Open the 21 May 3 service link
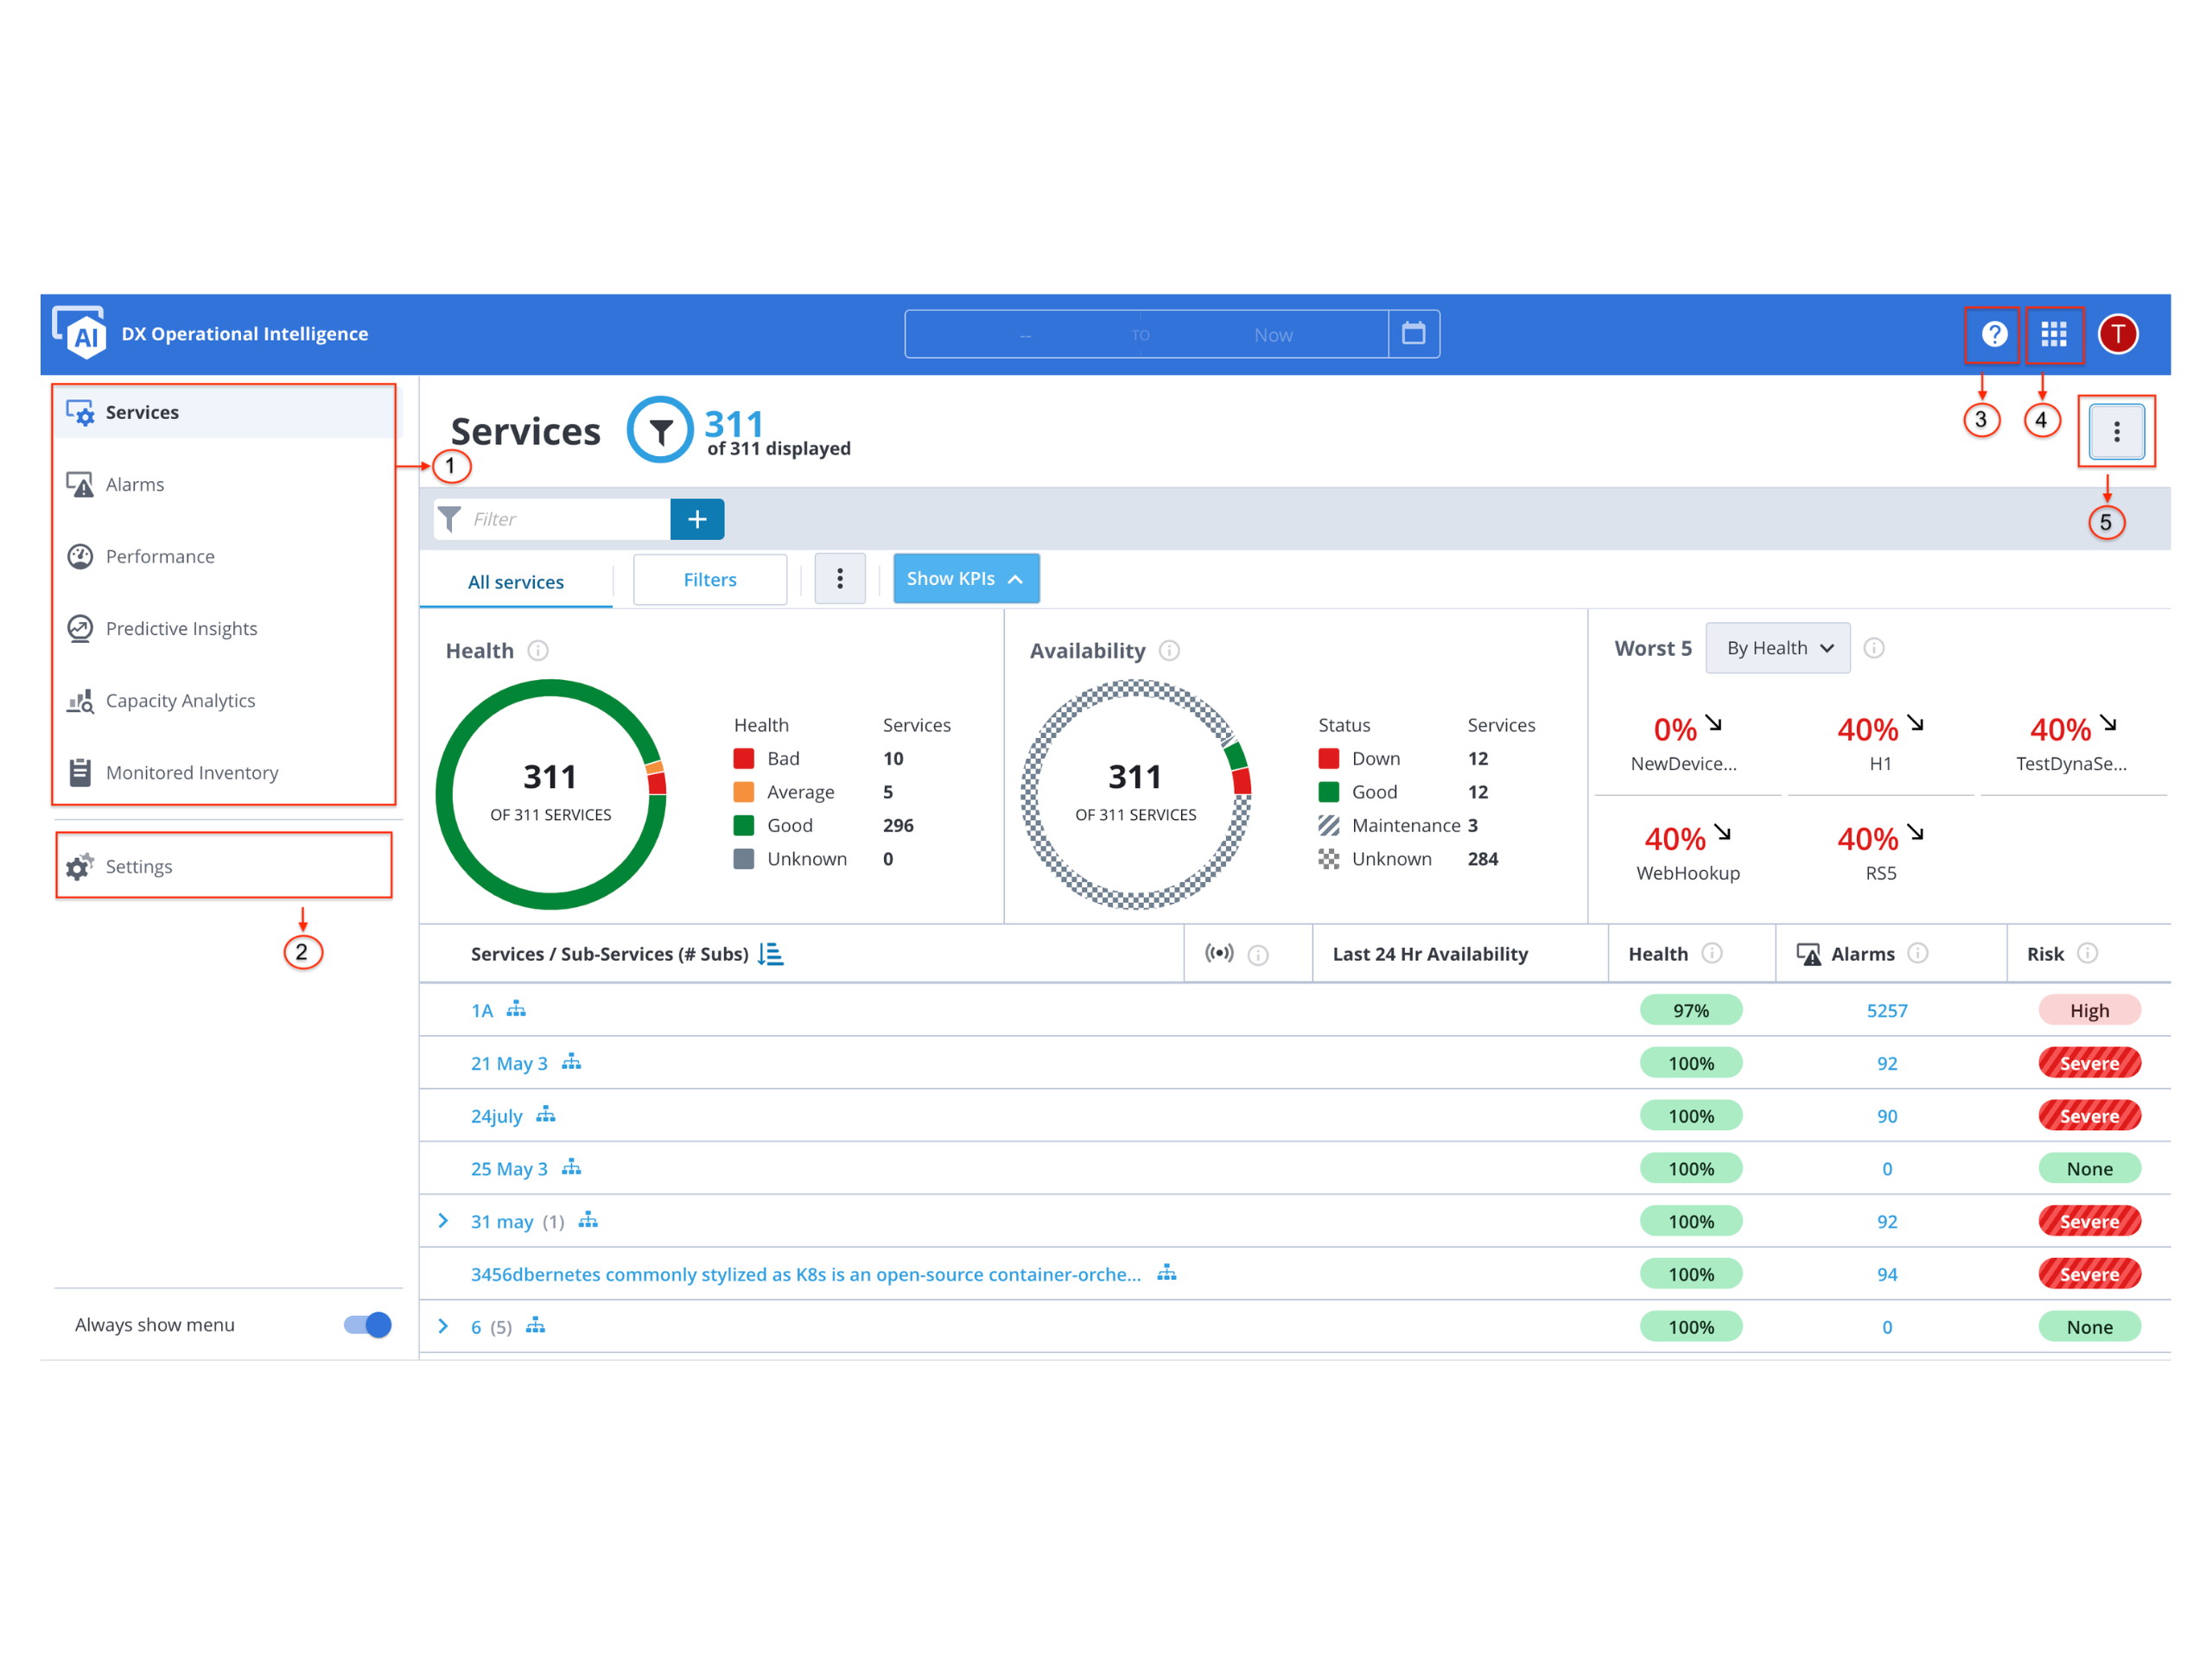2212x1659 pixels. (x=509, y=1063)
